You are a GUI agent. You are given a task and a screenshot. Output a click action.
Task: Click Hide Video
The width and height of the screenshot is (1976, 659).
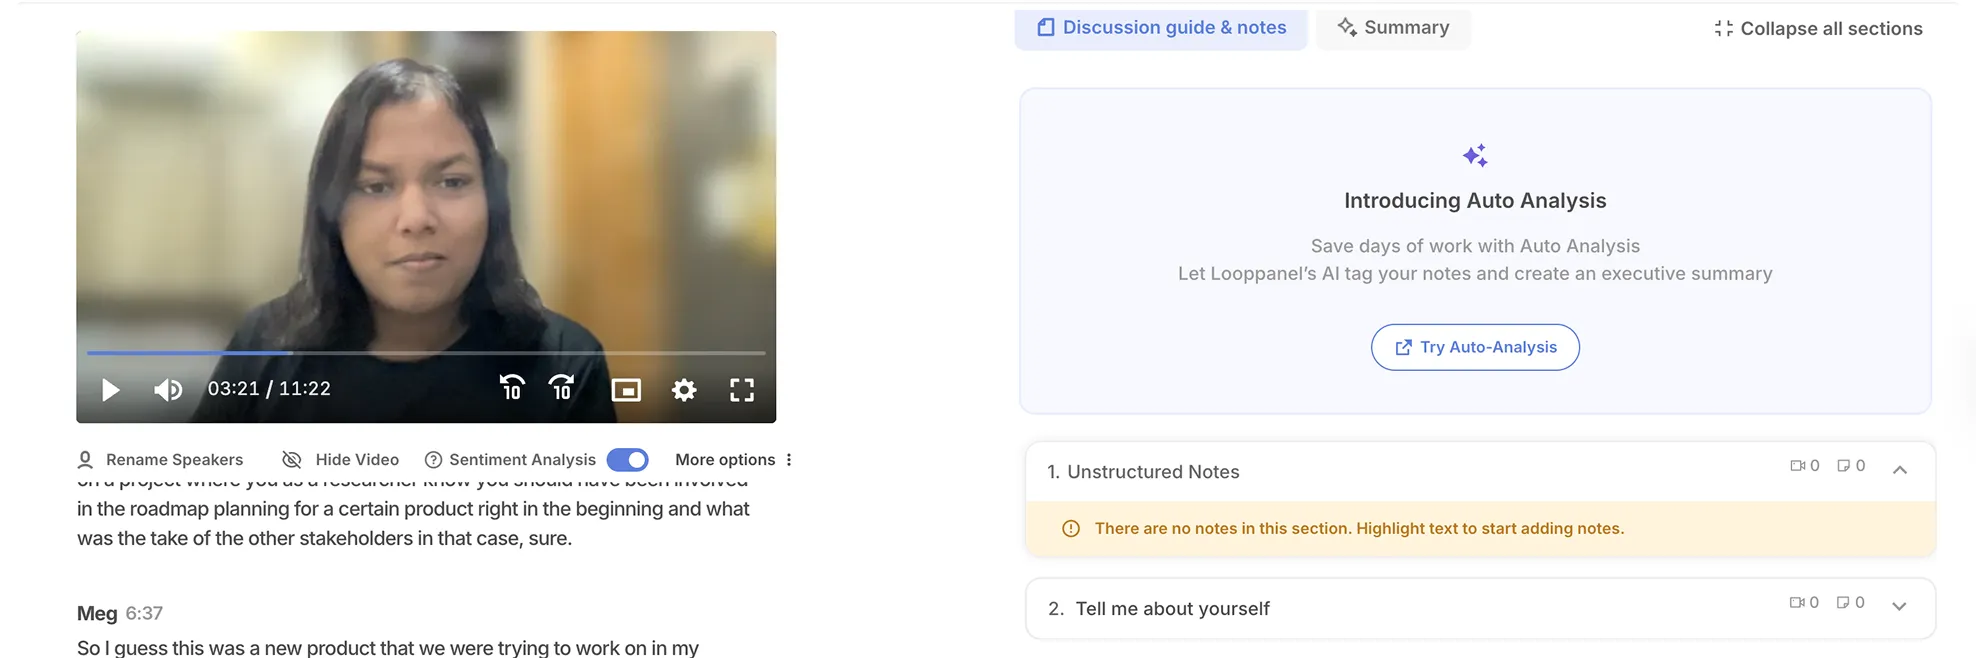pos(341,460)
